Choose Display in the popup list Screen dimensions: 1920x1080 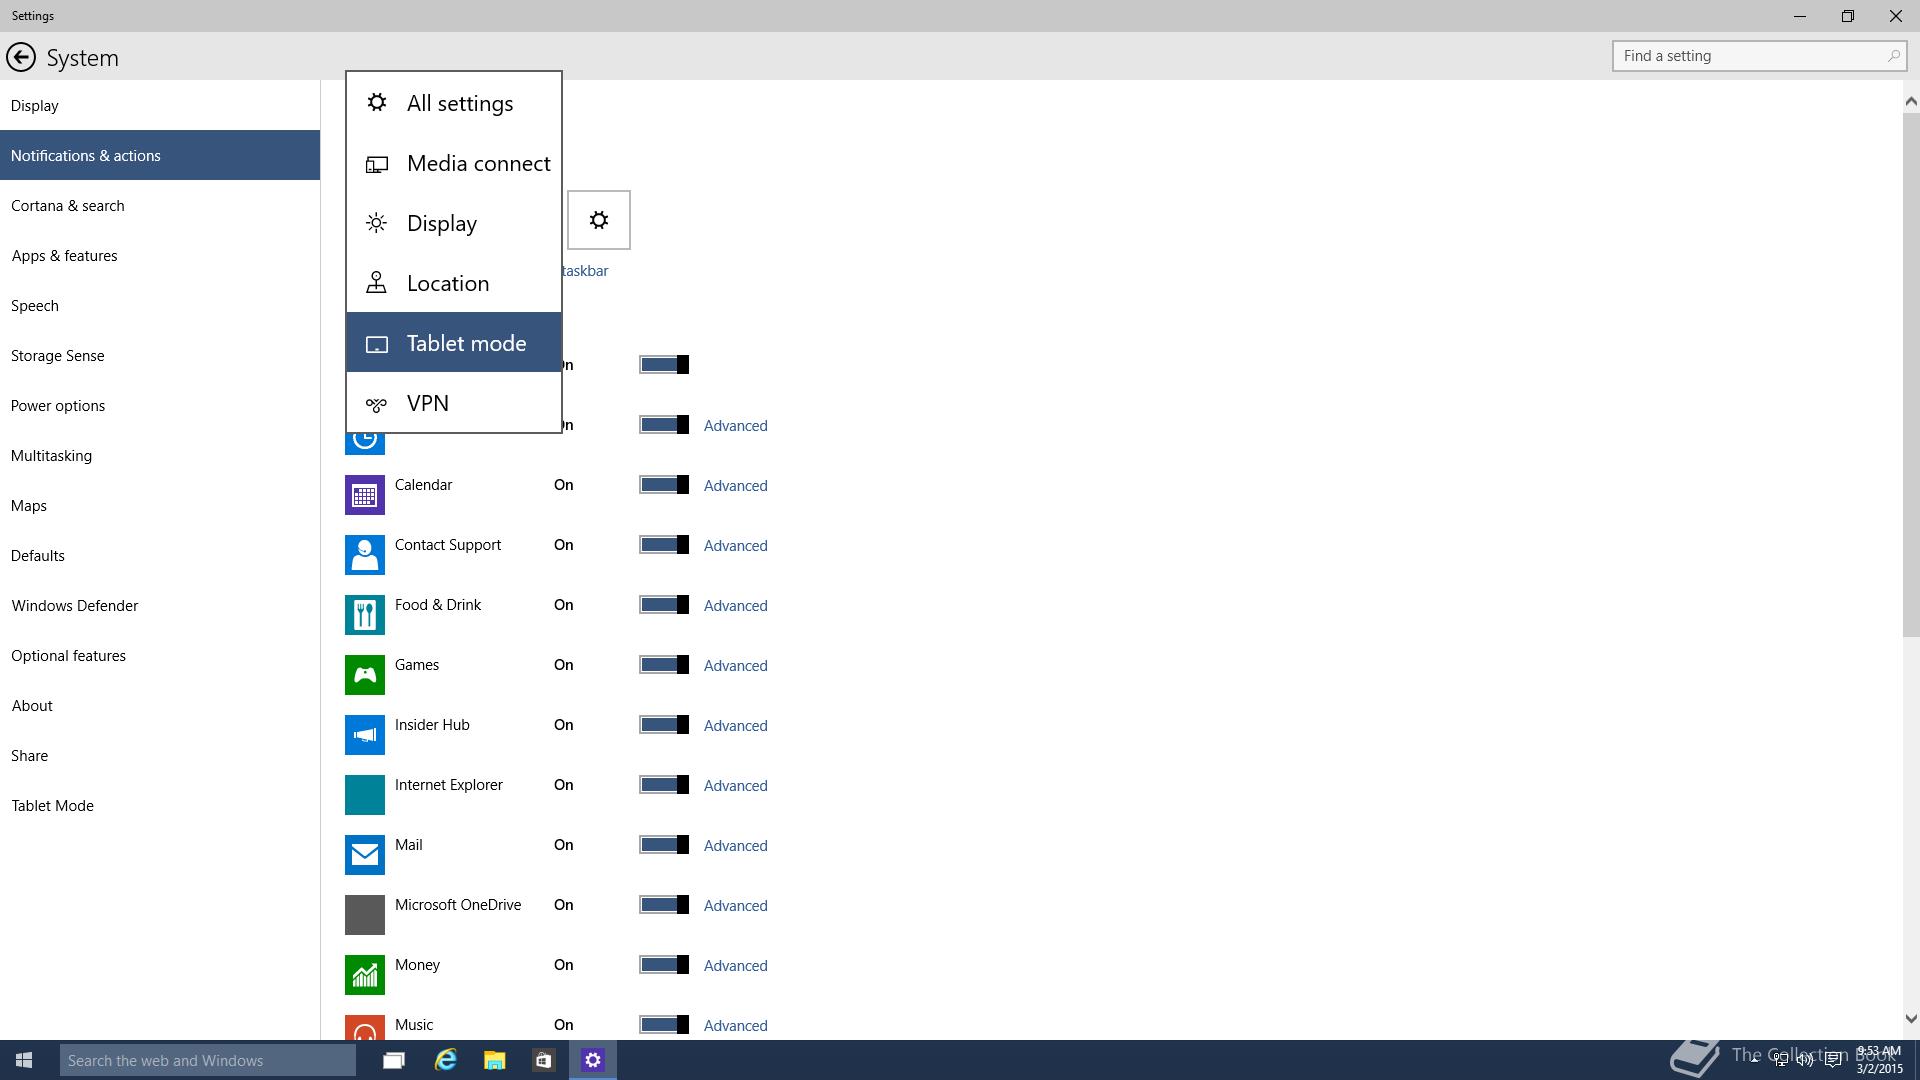point(454,223)
